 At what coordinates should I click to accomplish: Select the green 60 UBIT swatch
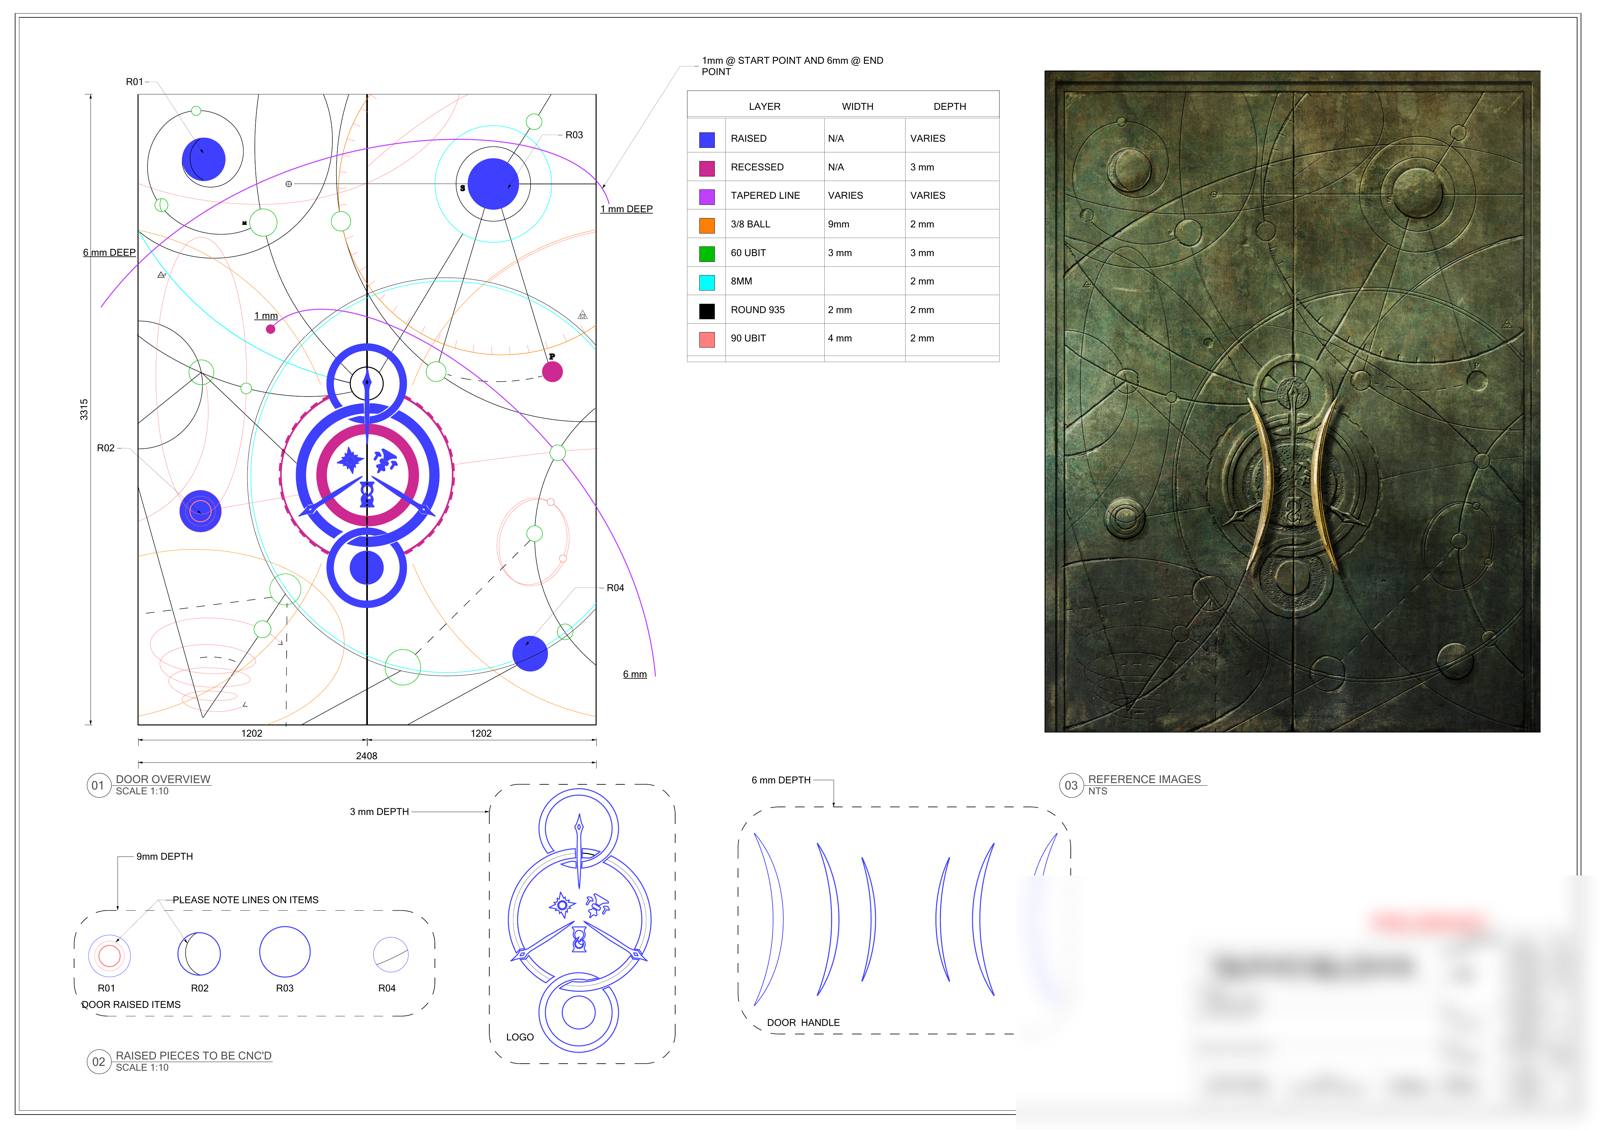pyautogui.click(x=707, y=254)
